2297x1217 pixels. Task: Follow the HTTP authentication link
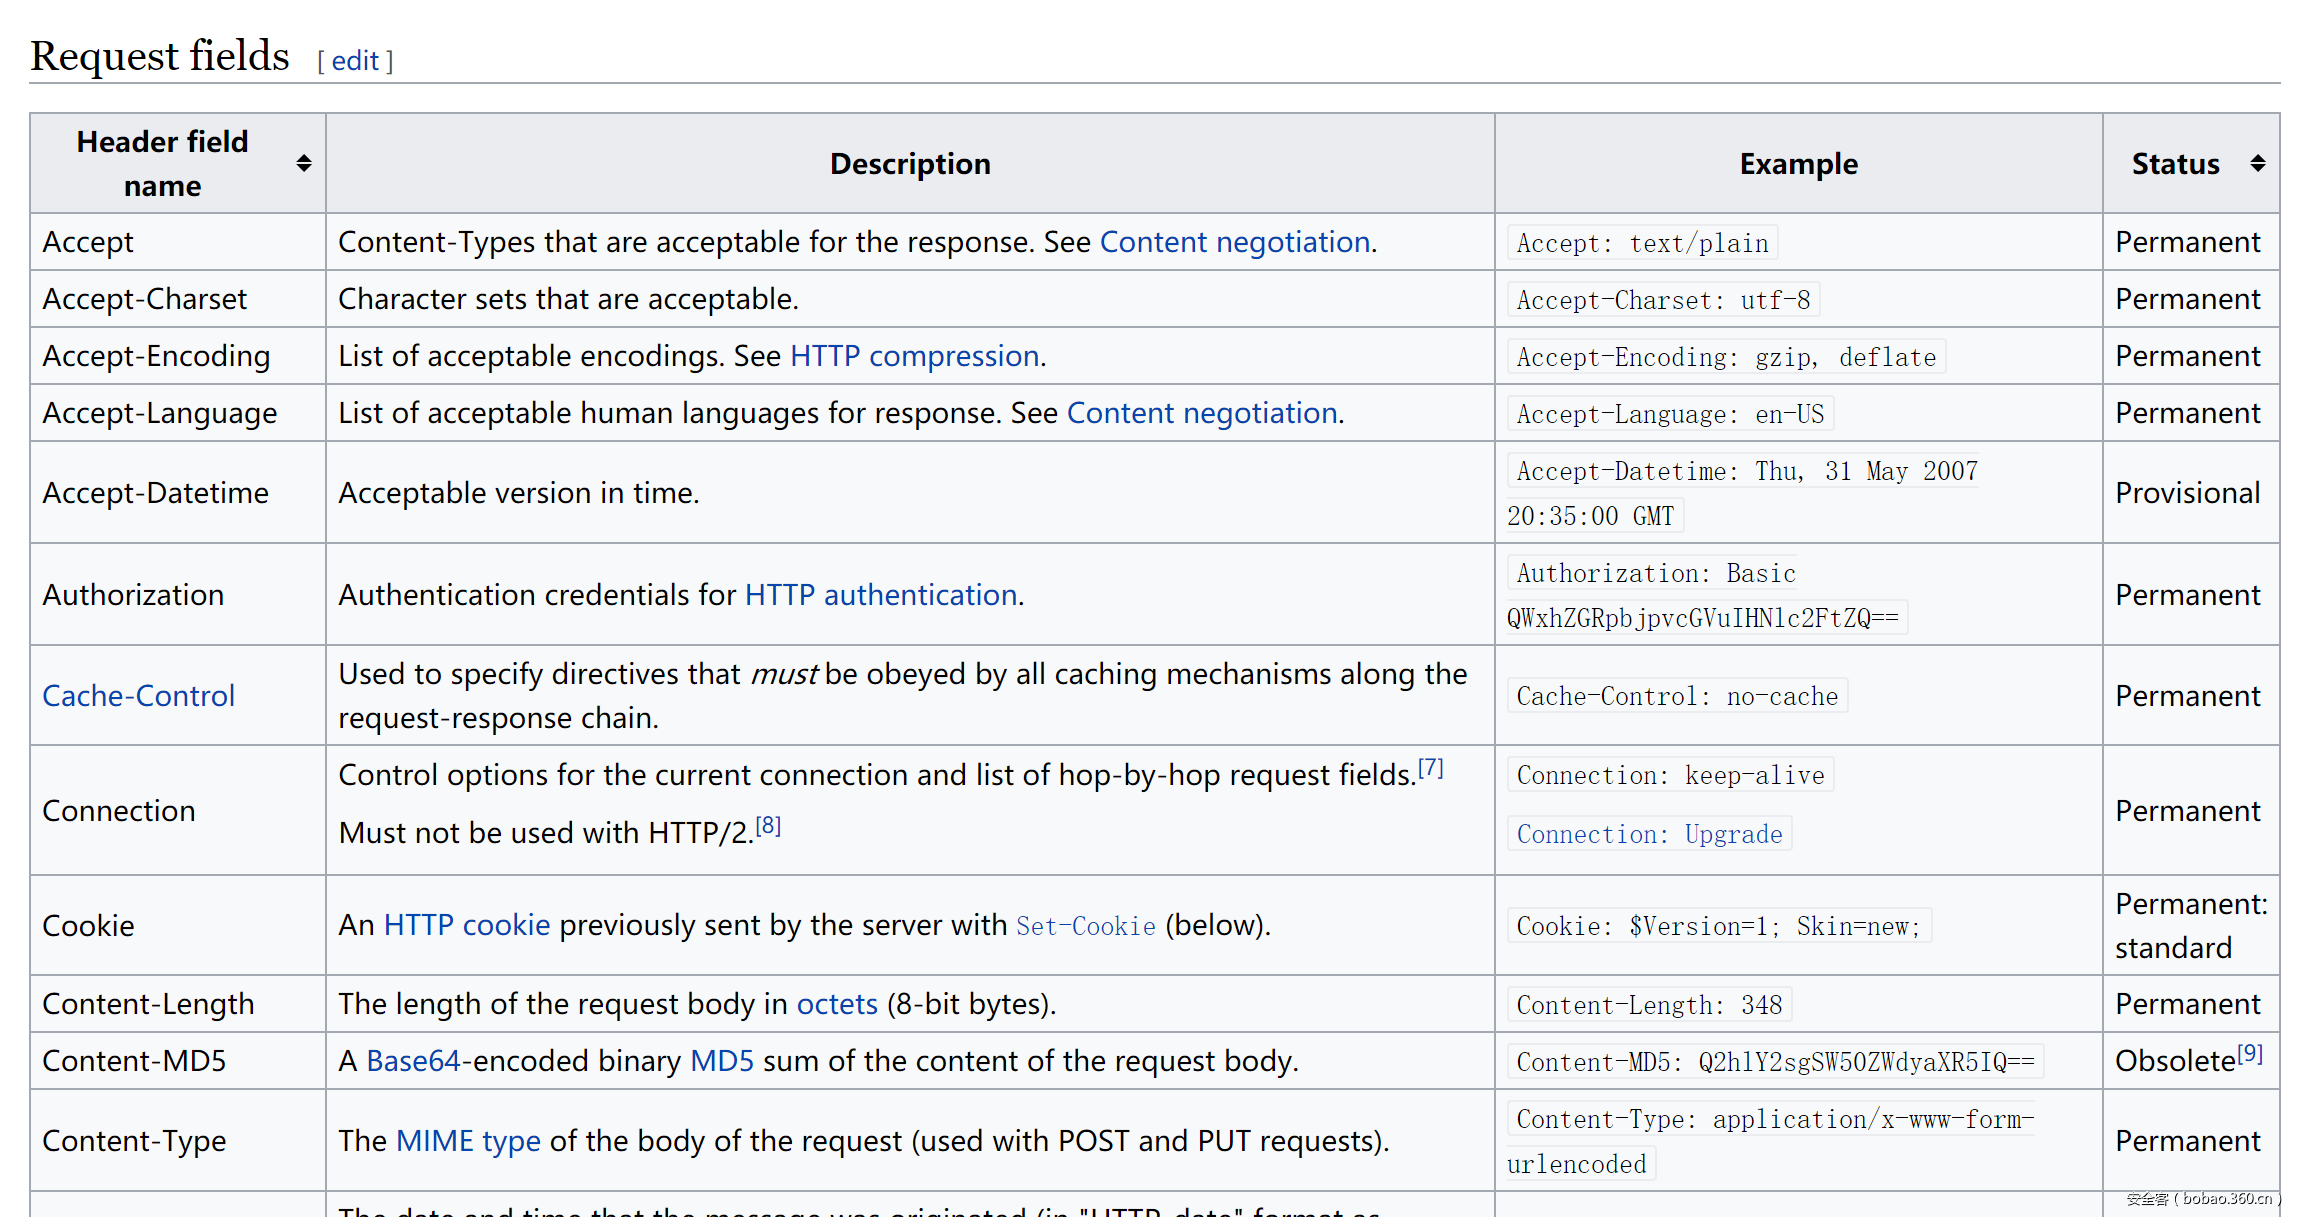pos(880,594)
